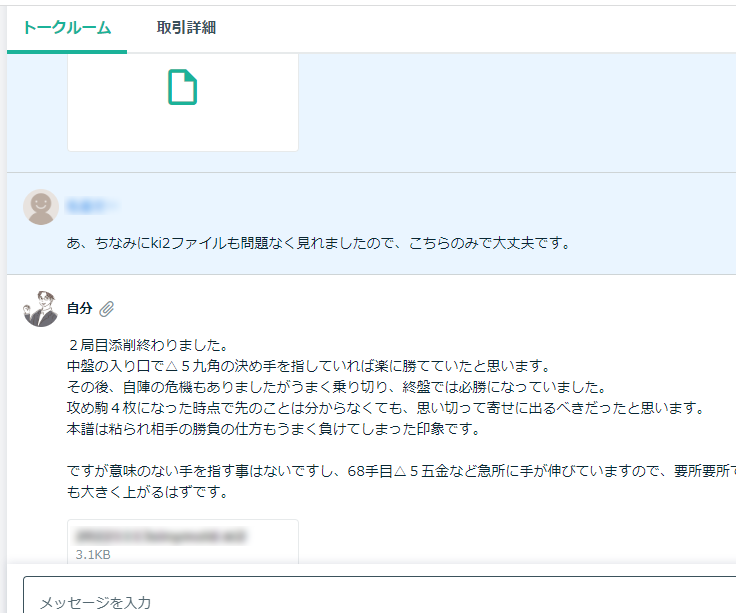Focus the メッセージを入力 message field
Image resolution: width=736 pixels, height=613 pixels.
[x=379, y=595]
